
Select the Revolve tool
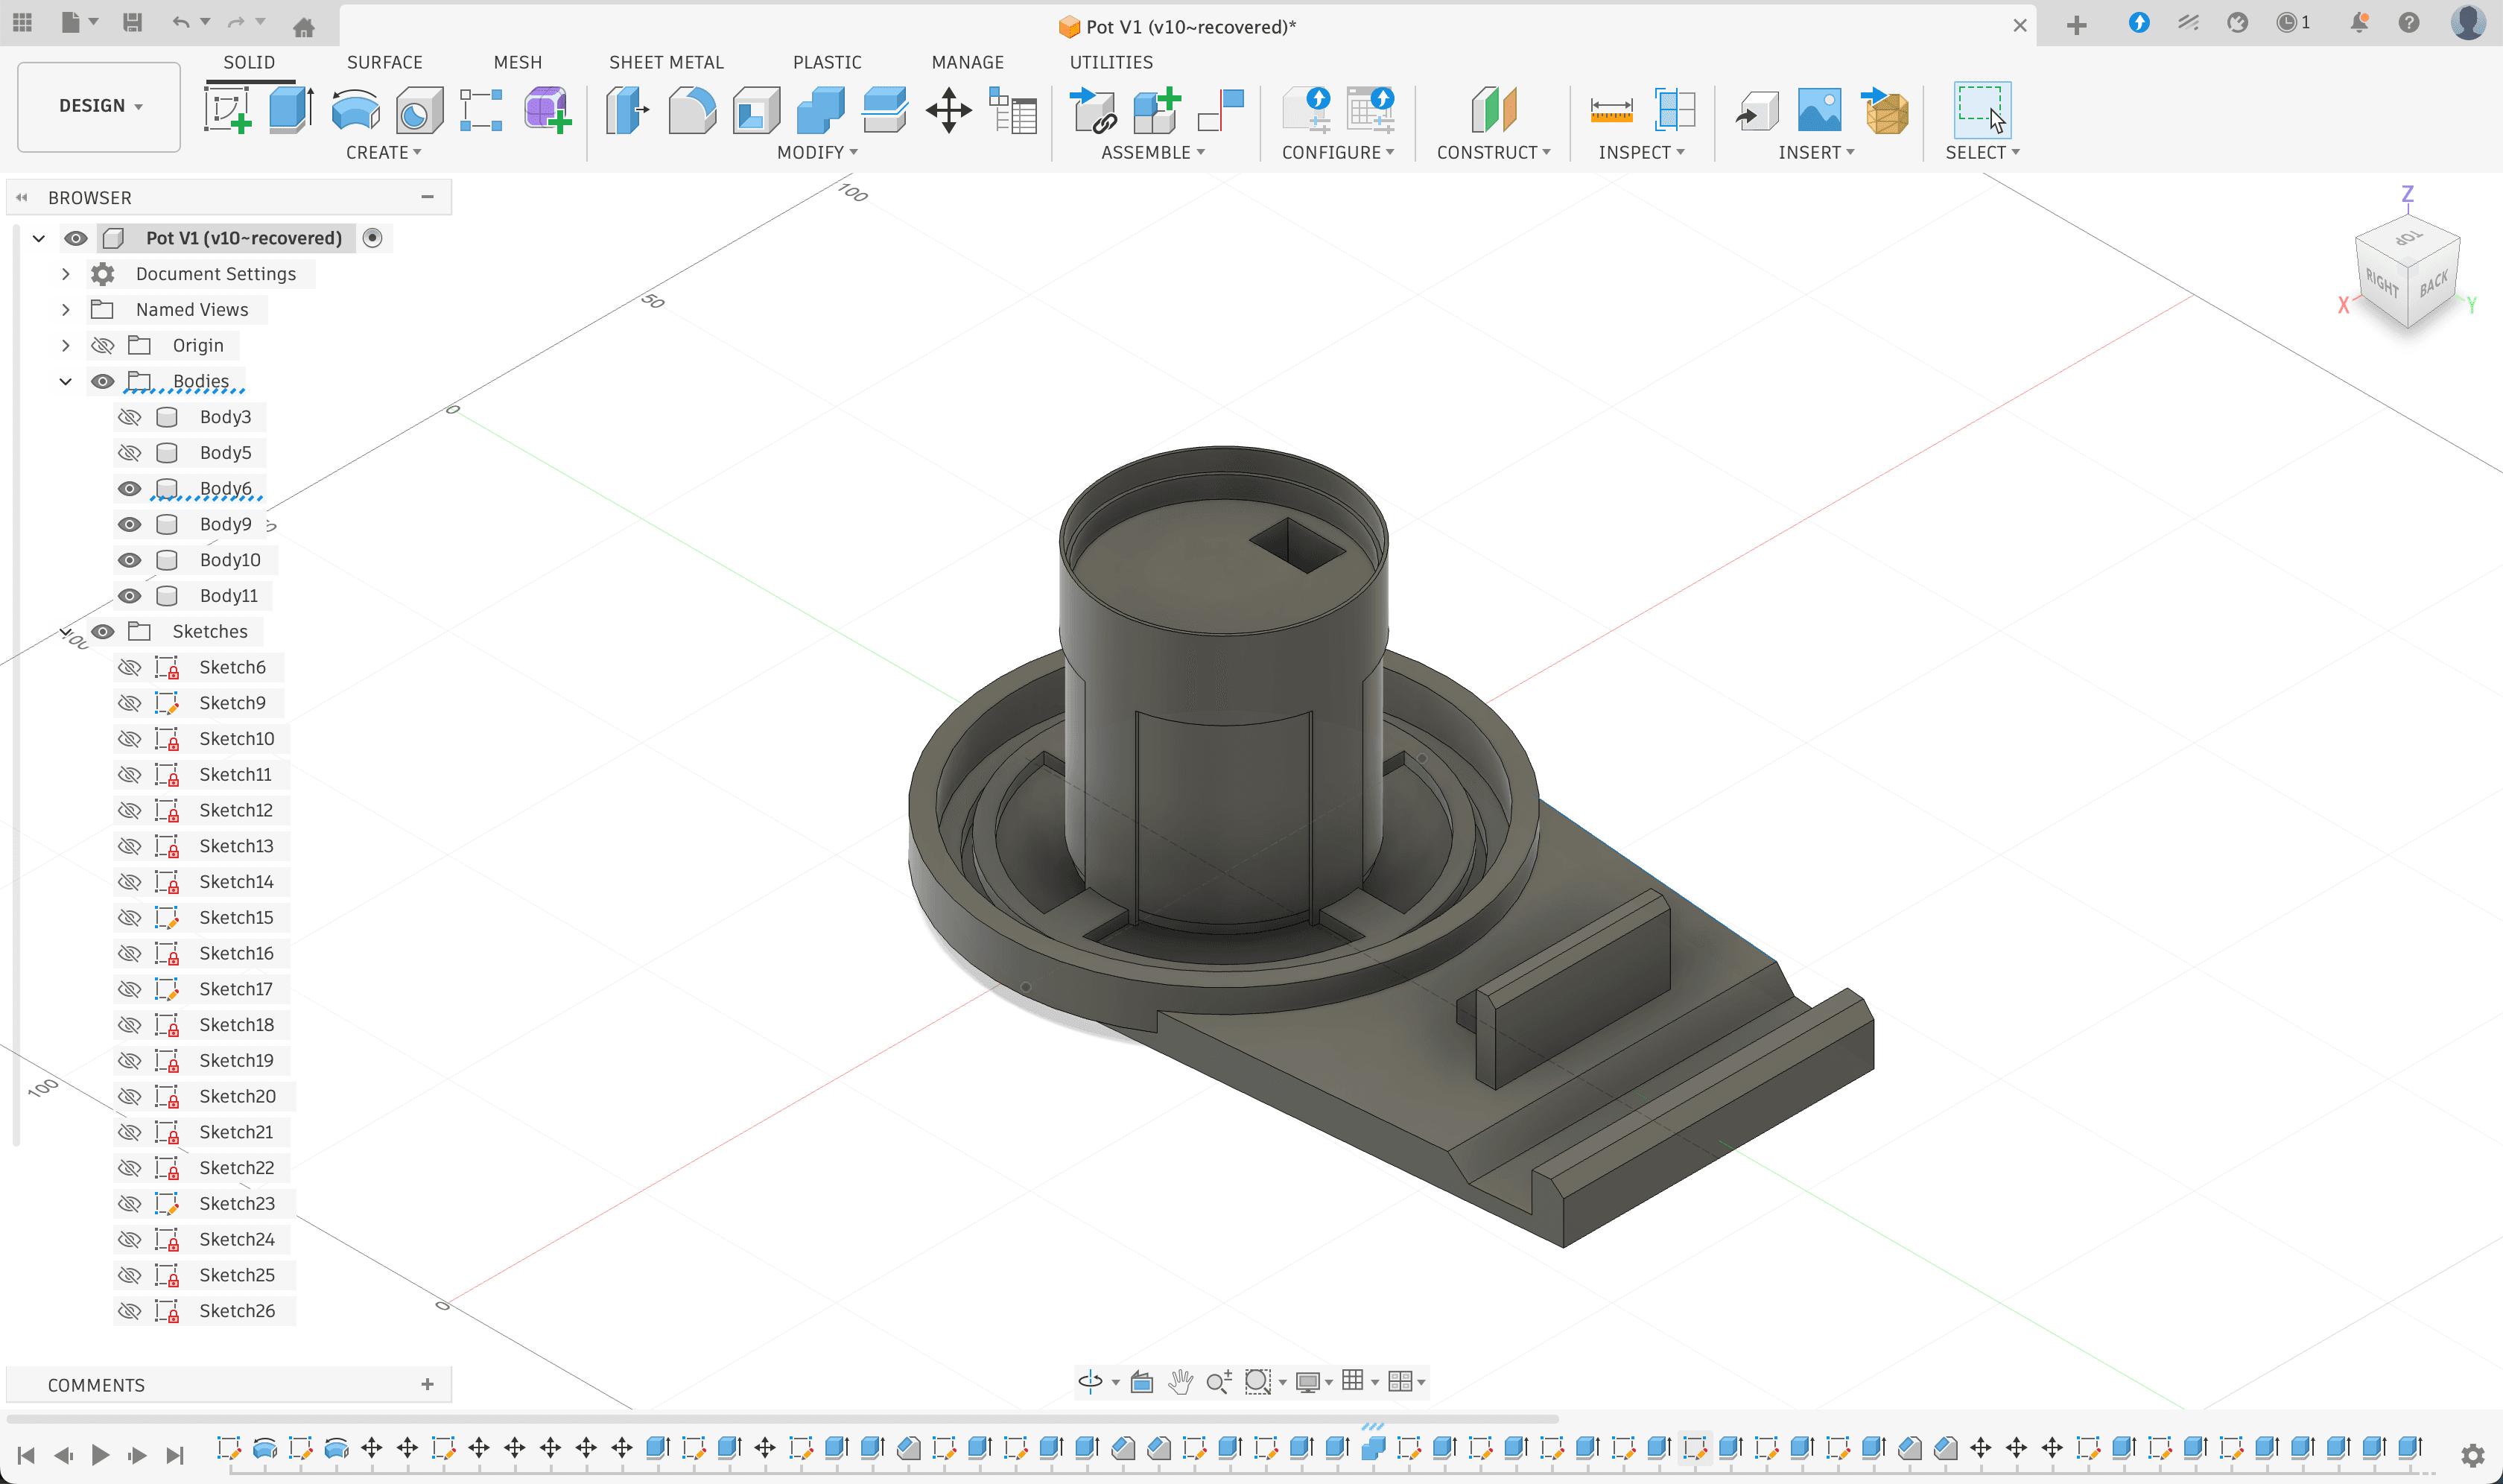[x=355, y=109]
